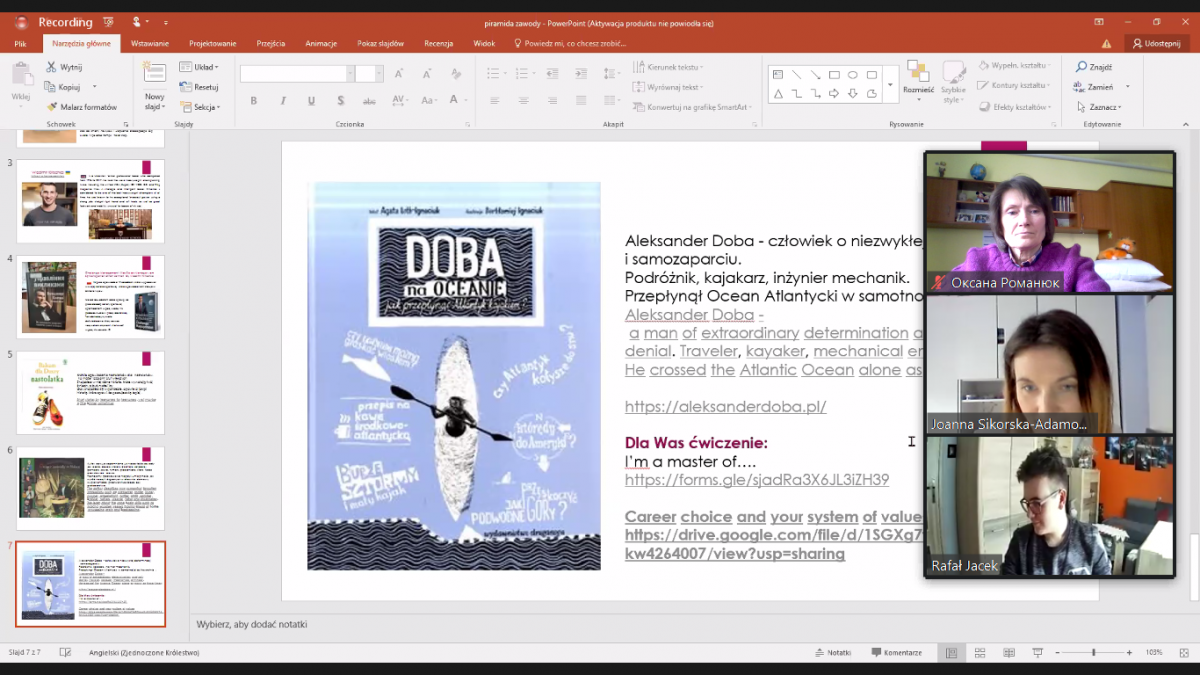The height and width of the screenshot is (675, 1200).
Task: Click the Nowy slajd icon
Action: click(154, 72)
